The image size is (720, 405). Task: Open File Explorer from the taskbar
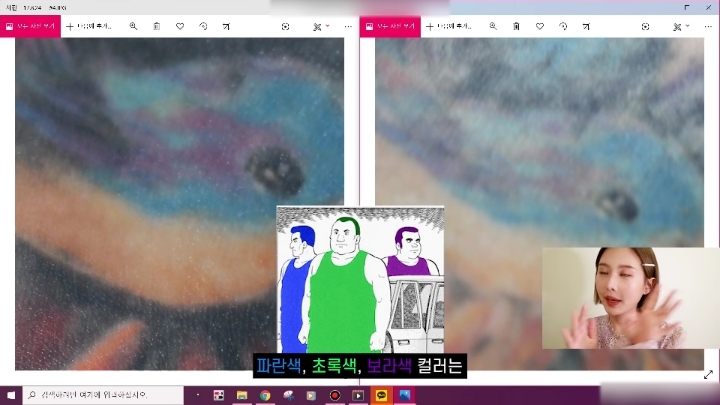242,395
